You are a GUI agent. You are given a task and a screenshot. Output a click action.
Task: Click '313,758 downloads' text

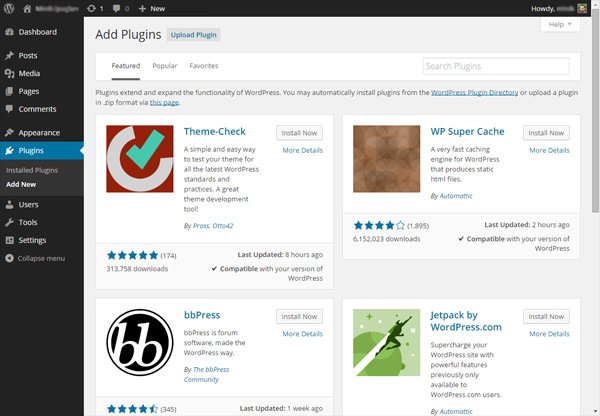[x=137, y=269]
